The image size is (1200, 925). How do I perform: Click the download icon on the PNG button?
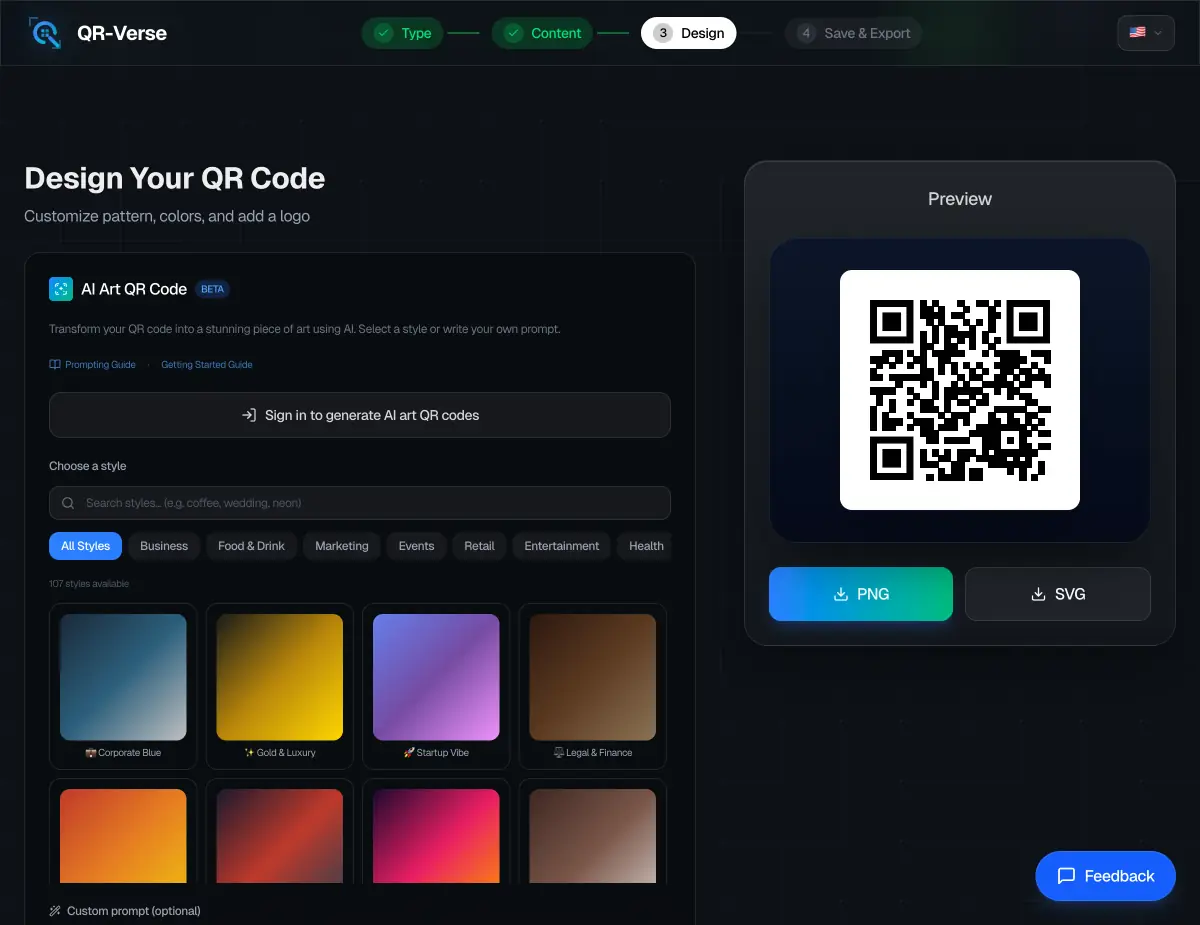pos(840,593)
